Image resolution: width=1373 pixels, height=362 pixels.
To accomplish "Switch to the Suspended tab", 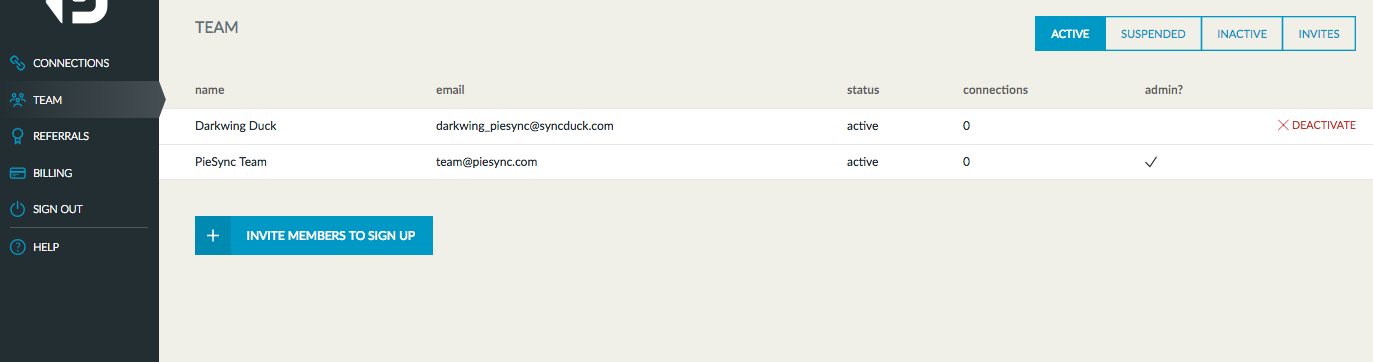I will (1153, 34).
